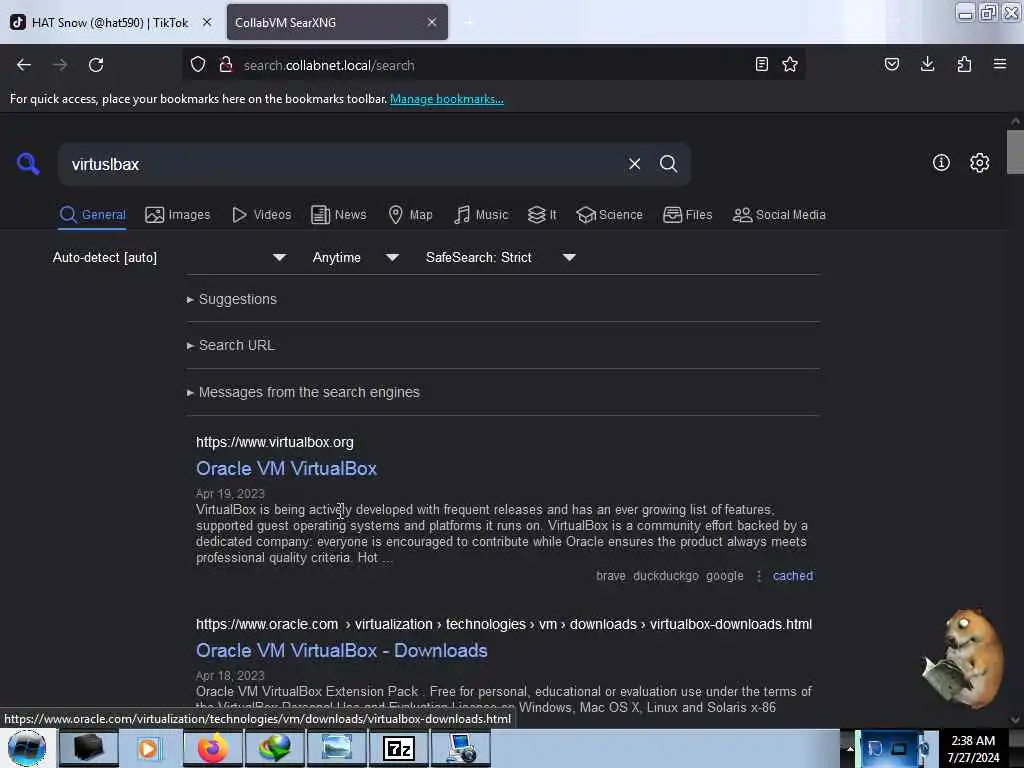Open SearXNG preferences gear icon
Viewport: 1024px width, 768px height.
click(x=979, y=163)
